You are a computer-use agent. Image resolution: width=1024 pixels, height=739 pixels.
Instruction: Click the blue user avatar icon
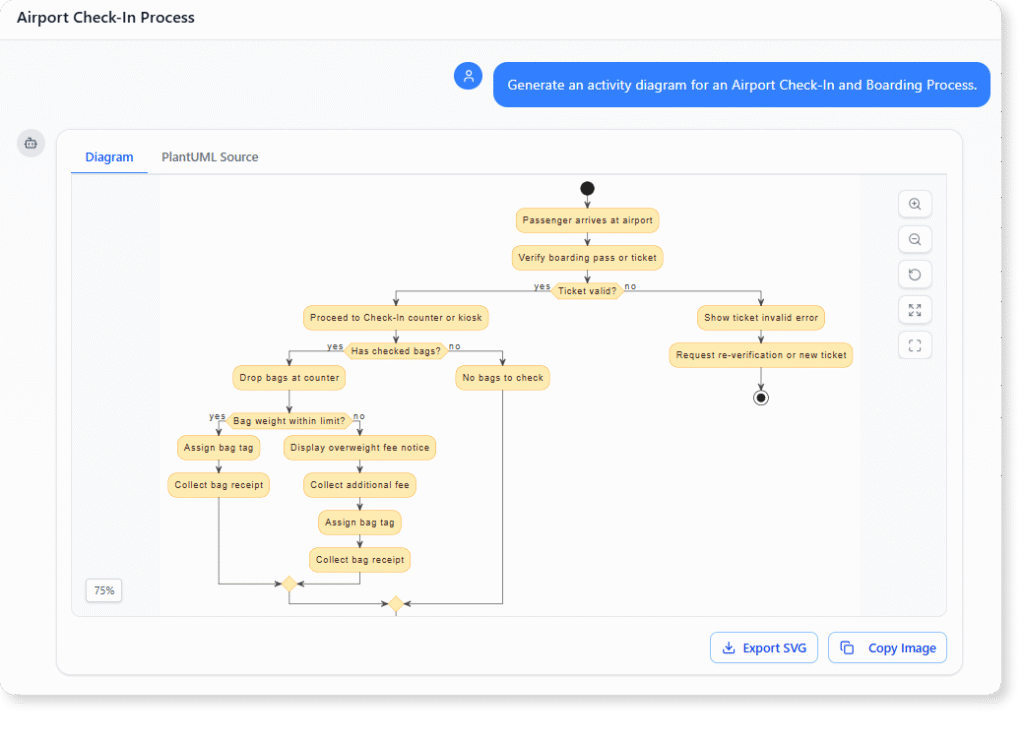[x=468, y=76]
